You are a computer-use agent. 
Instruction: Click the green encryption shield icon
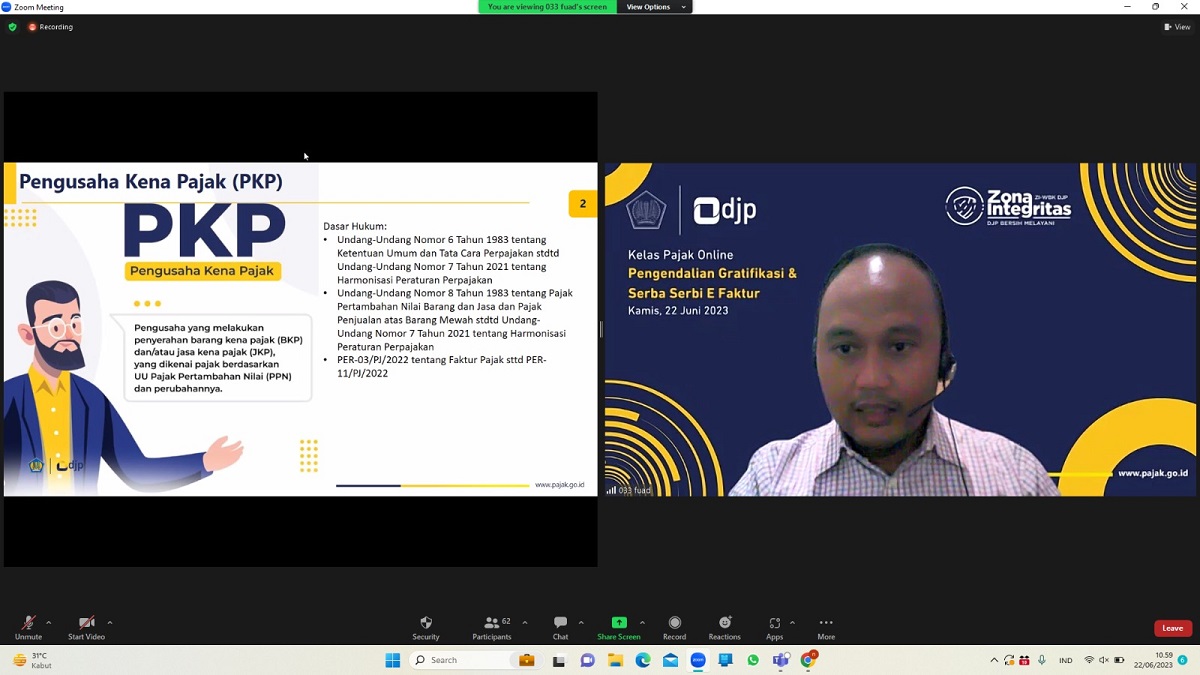click(x=13, y=27)
